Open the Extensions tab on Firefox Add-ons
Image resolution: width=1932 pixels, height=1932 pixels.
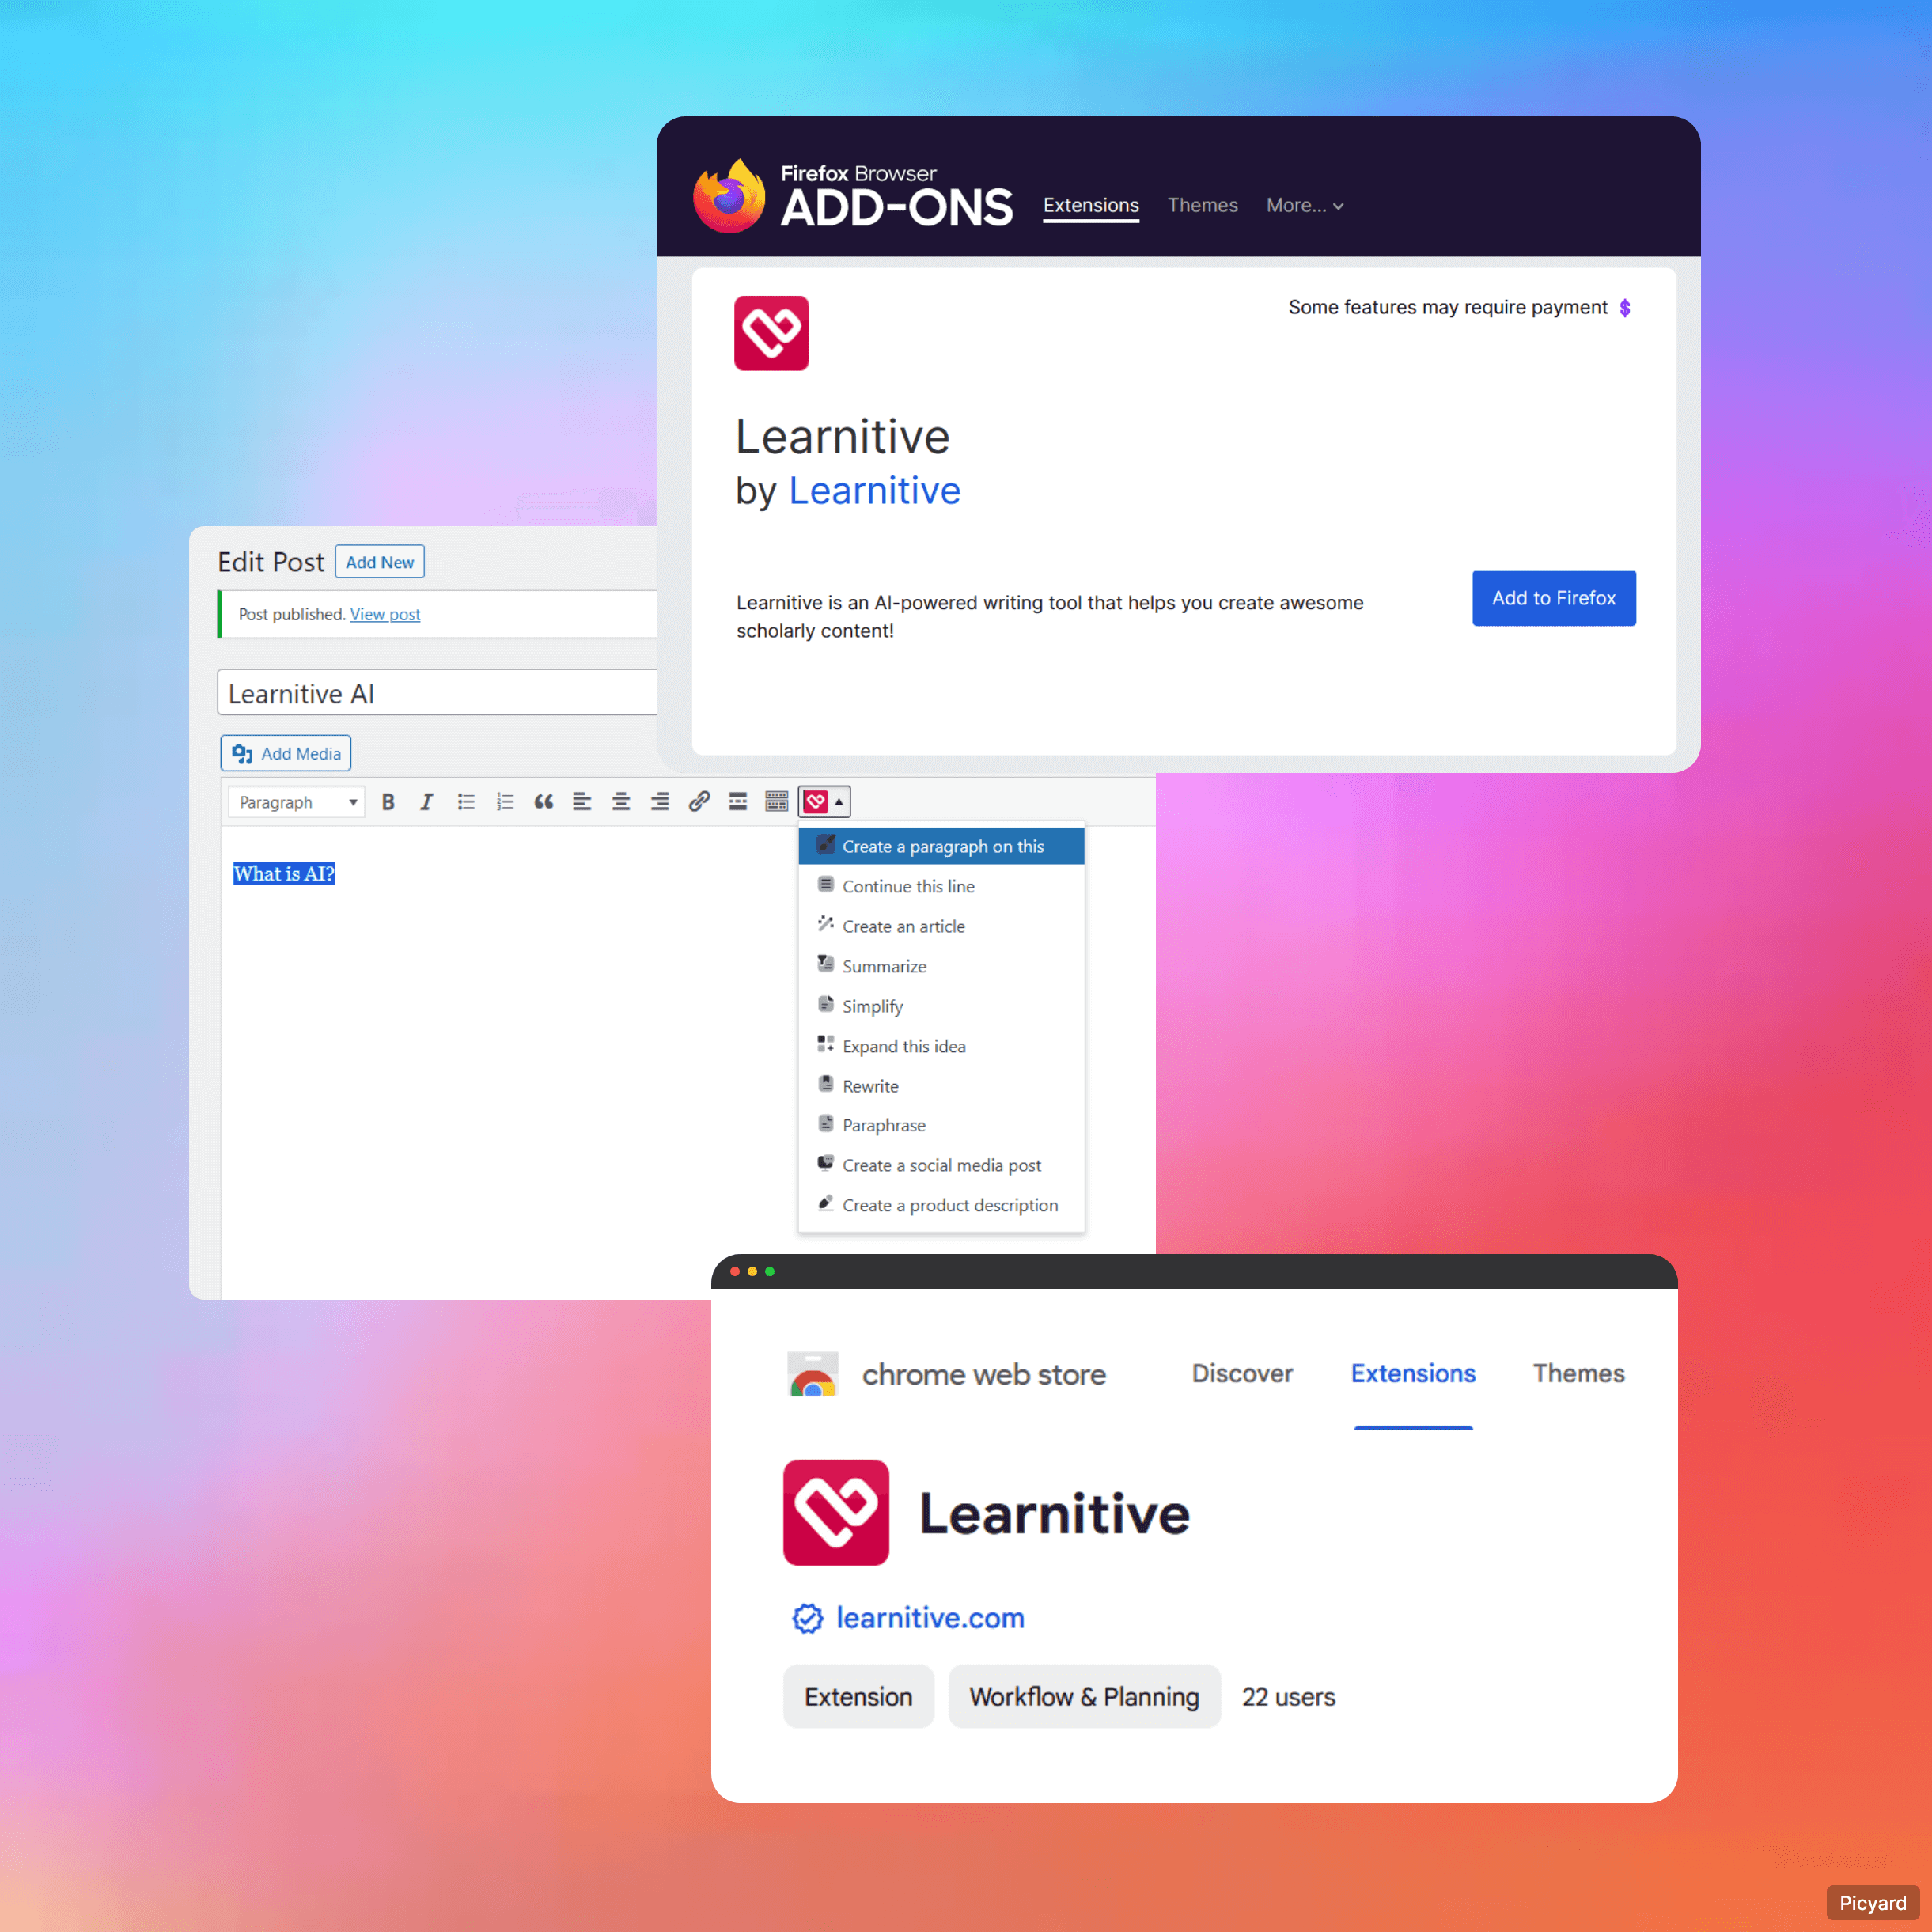click(1091, 205)
